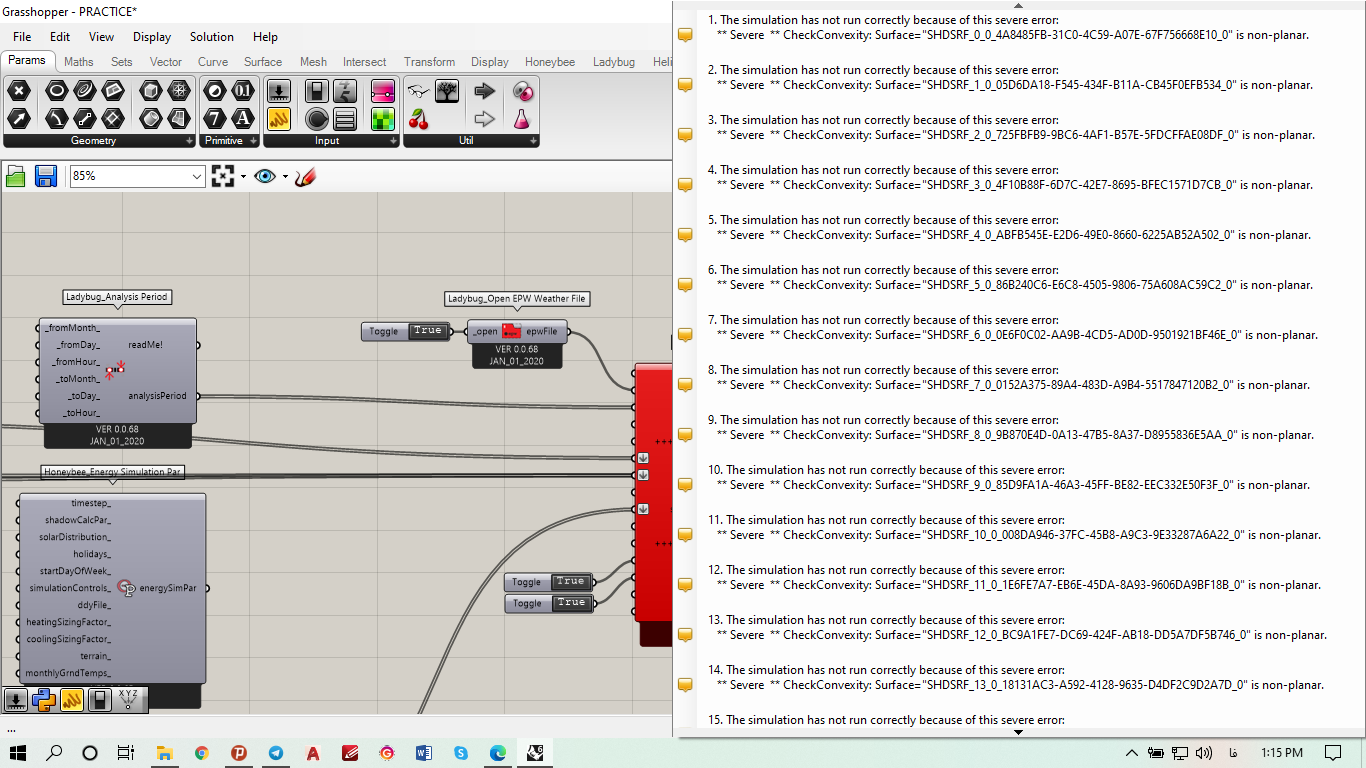Open the Python icon in canvas widget bar

point(43,699)
